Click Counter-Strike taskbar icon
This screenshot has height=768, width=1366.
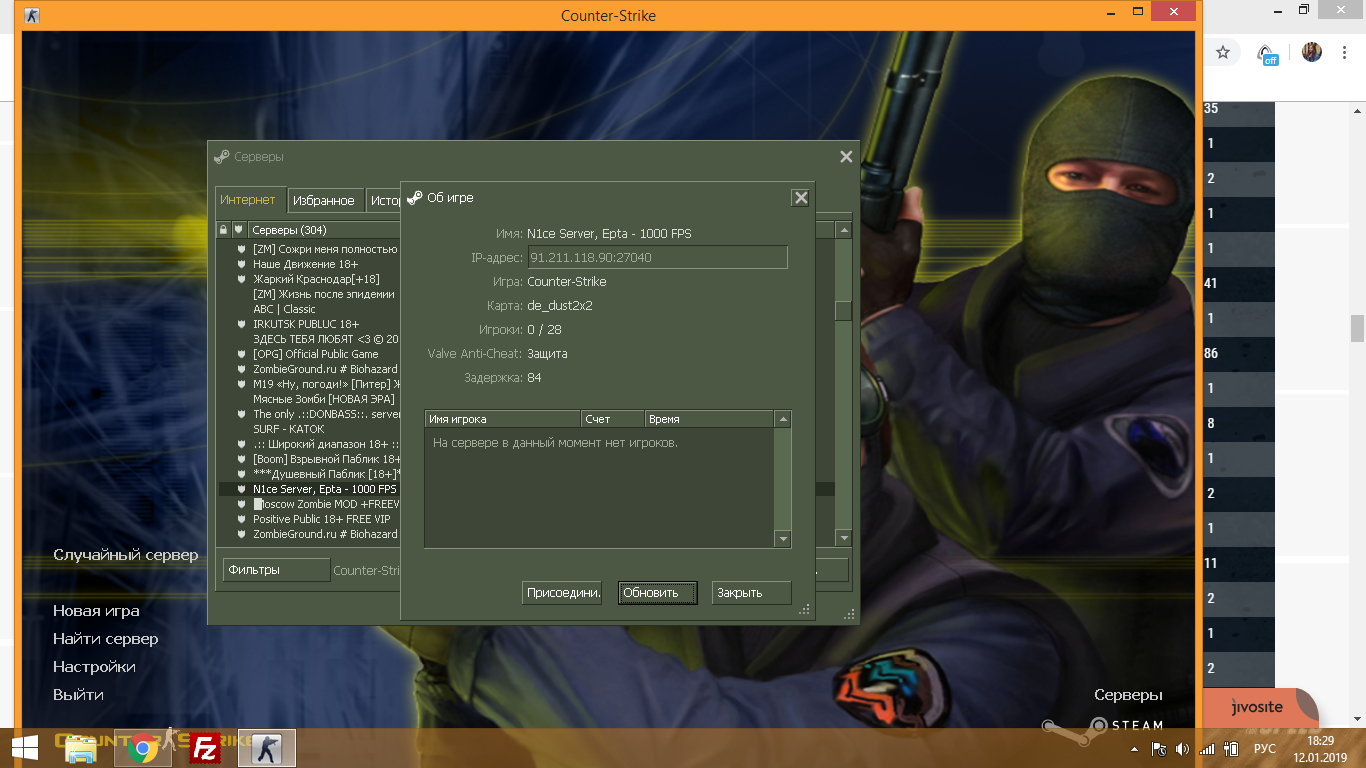266,748
